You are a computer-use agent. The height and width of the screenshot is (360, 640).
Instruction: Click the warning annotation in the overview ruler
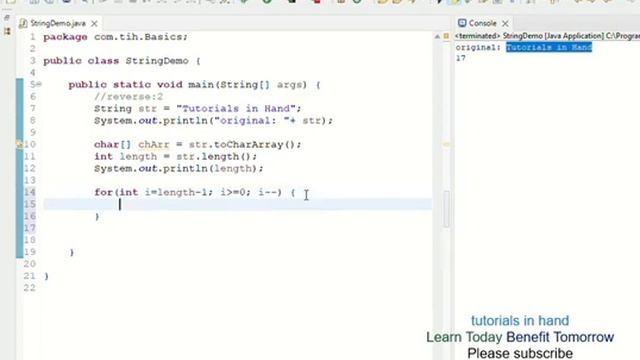446,144
